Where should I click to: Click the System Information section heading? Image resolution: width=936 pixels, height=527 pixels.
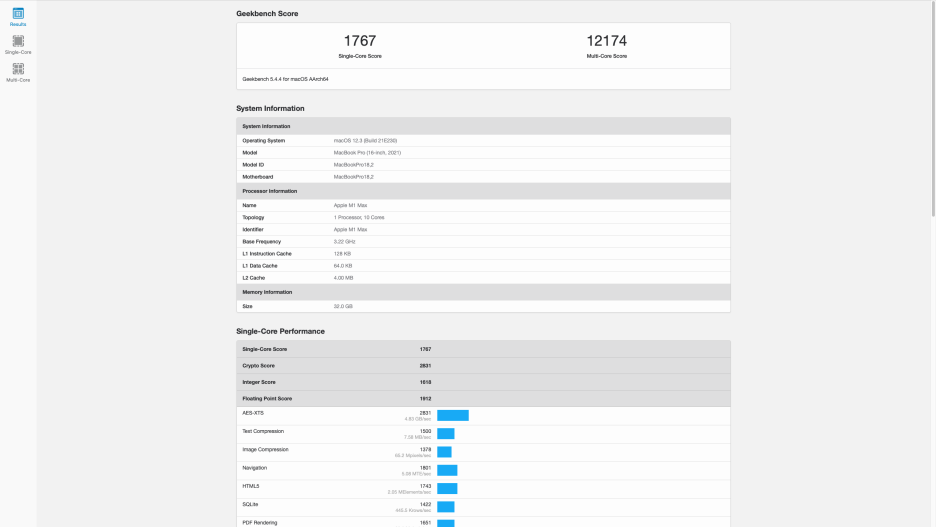270,108
